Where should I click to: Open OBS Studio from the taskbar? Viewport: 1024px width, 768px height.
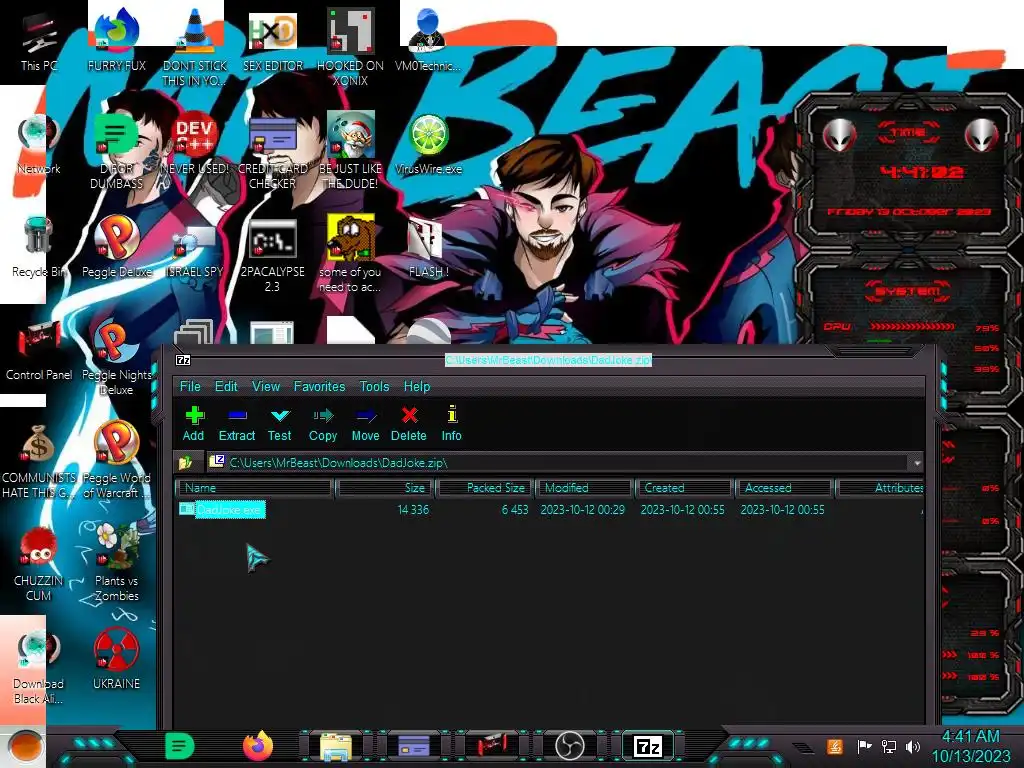pyautogui.click(x=569, y=746)
